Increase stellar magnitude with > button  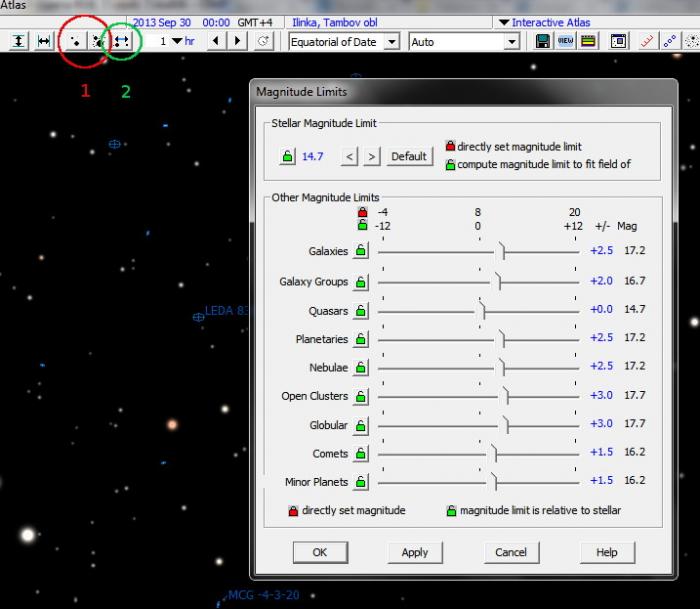point(371,157)
